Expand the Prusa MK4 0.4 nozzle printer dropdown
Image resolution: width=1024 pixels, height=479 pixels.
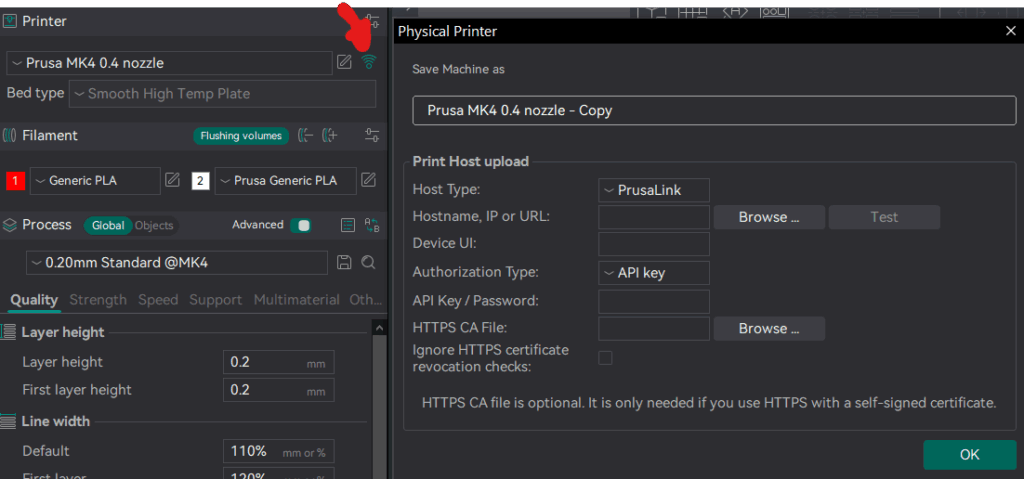[x=169, y=63]
